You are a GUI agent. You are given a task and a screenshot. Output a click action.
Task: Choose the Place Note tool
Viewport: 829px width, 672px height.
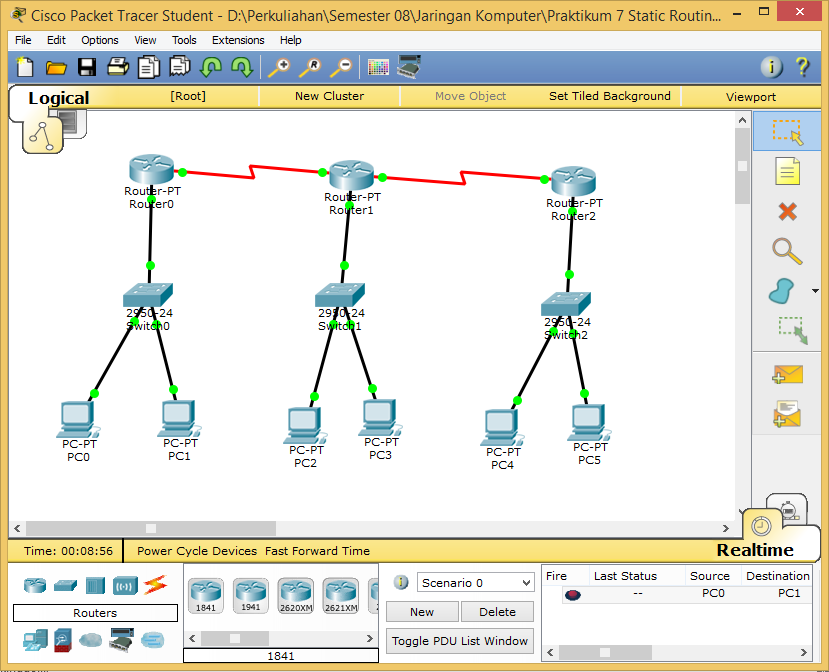[788, 171]
